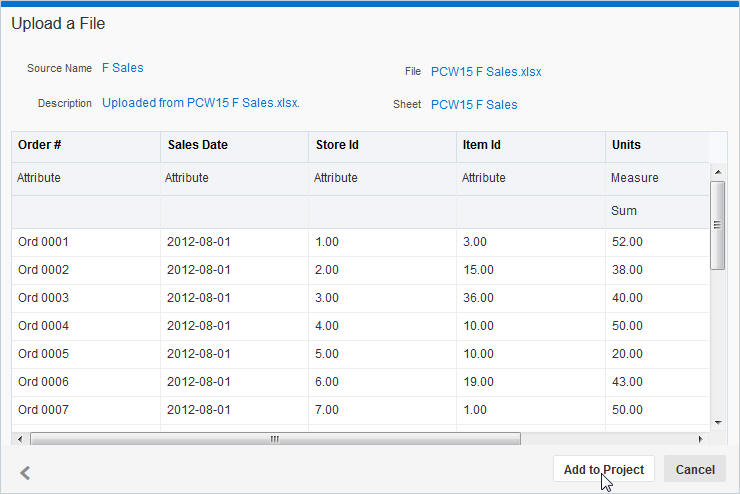Click Item Id 1.00 in Ord 0007 row
740x494 pixels.
(x=531, y=410)
